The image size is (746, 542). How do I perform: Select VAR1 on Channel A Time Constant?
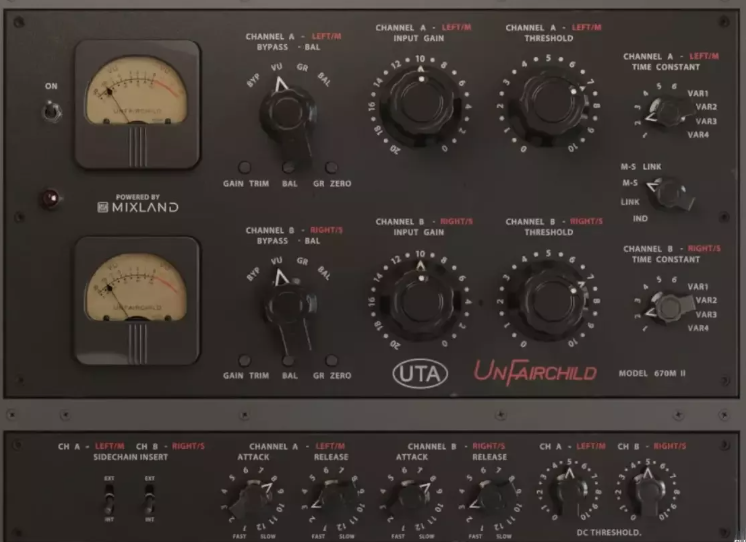pos(697,93)
